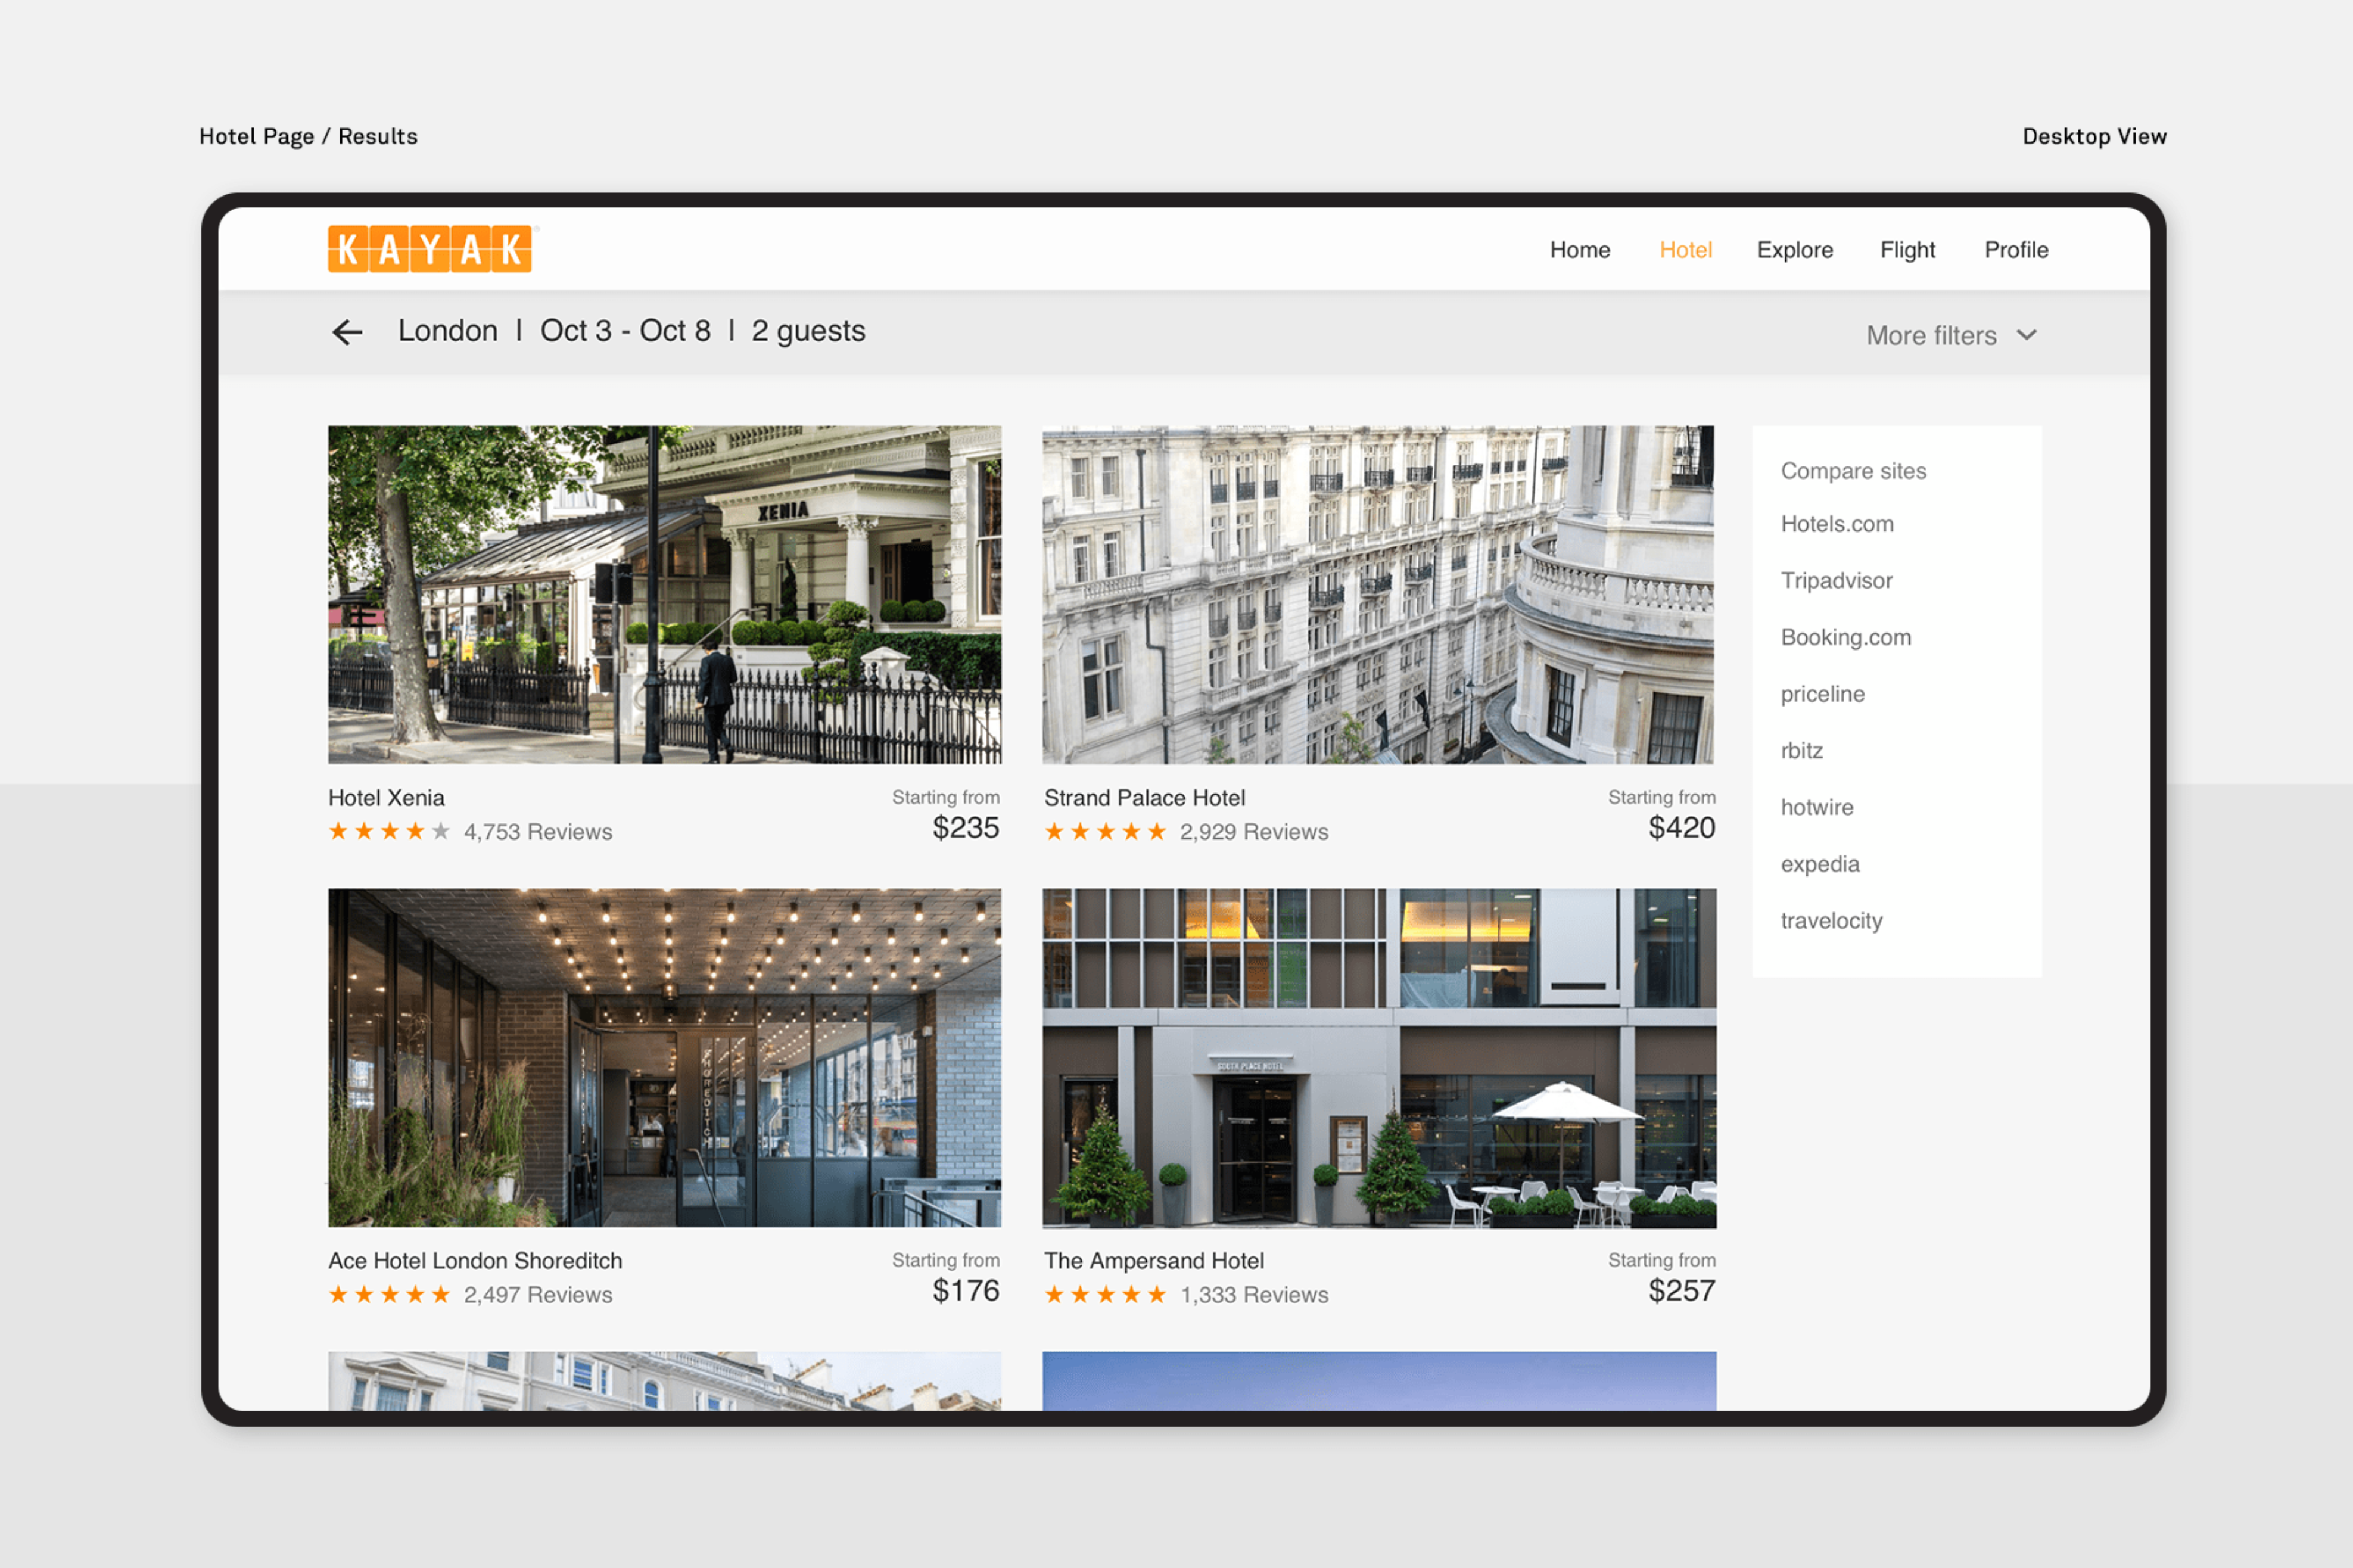
Task: Open the Profile nav item
Action: [2016, 250]
